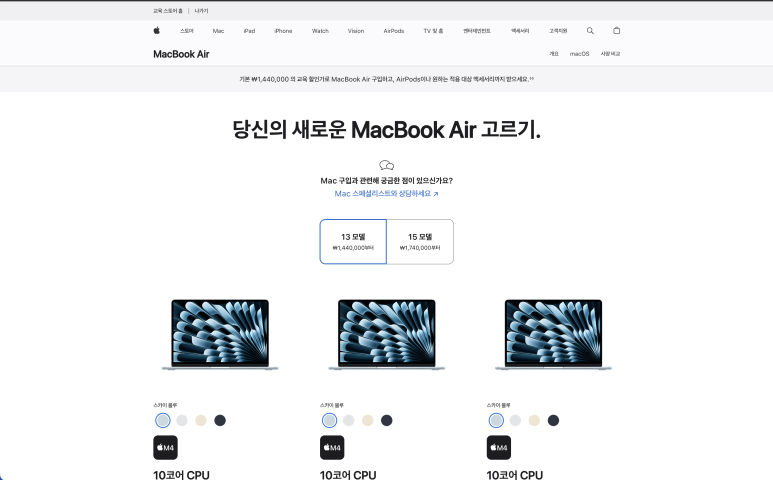The width and height of the screenshot is (773, 480).
Task: Click the M4 chip badge in left card
Action: [x=166, y=447]
